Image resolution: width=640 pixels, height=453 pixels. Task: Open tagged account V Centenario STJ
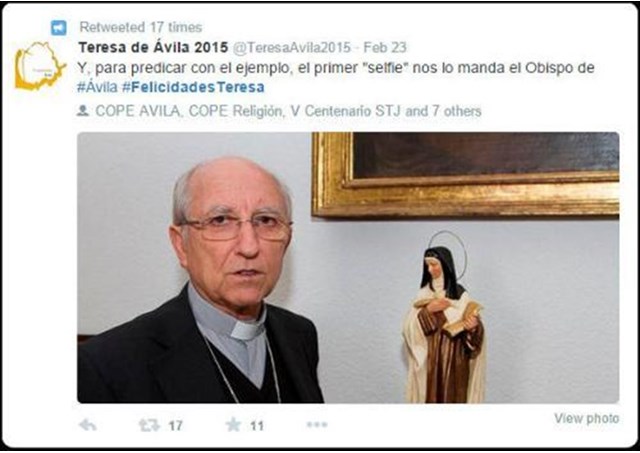(345, 111)
